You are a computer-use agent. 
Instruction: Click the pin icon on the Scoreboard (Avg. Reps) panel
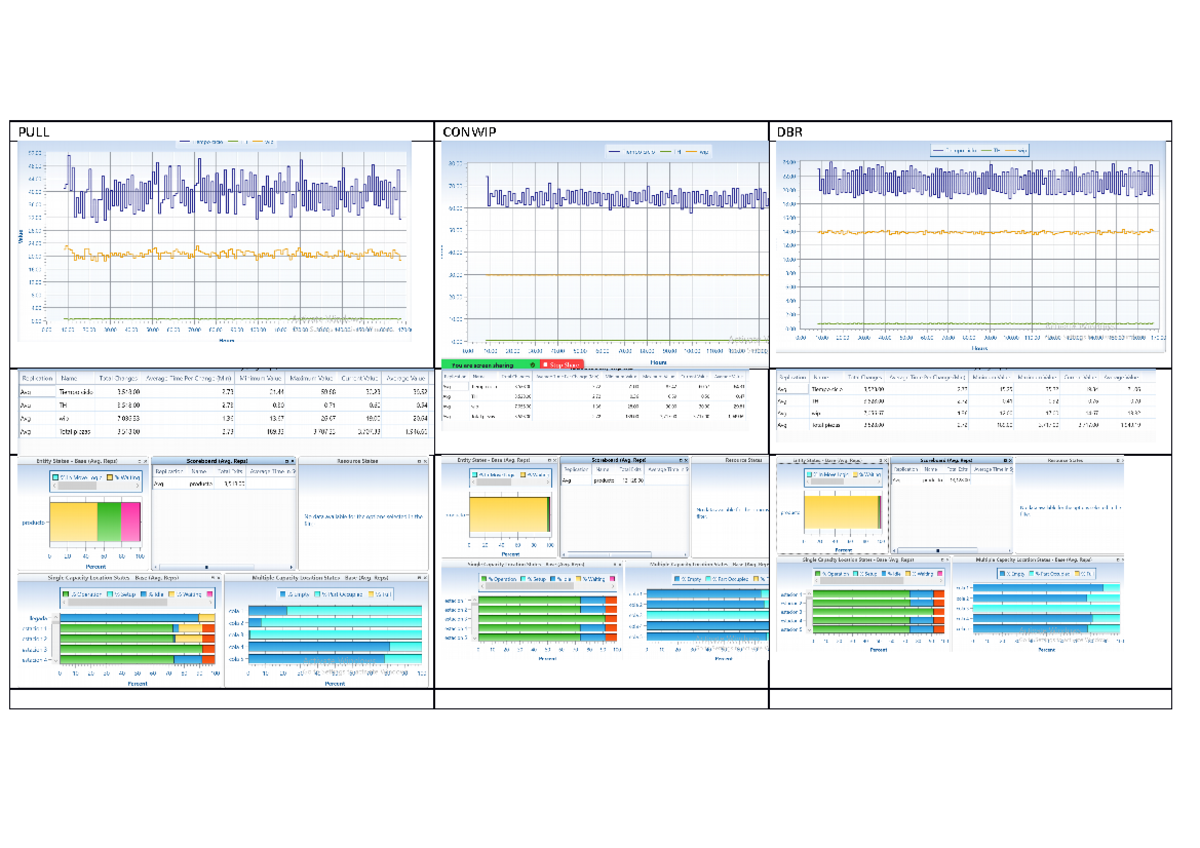[286, 461]
